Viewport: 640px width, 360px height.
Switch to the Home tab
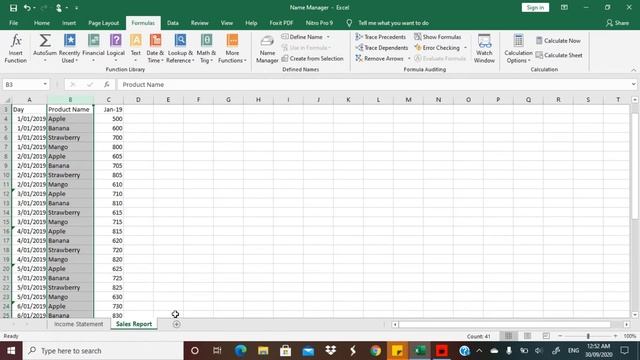tap(42, 23)
